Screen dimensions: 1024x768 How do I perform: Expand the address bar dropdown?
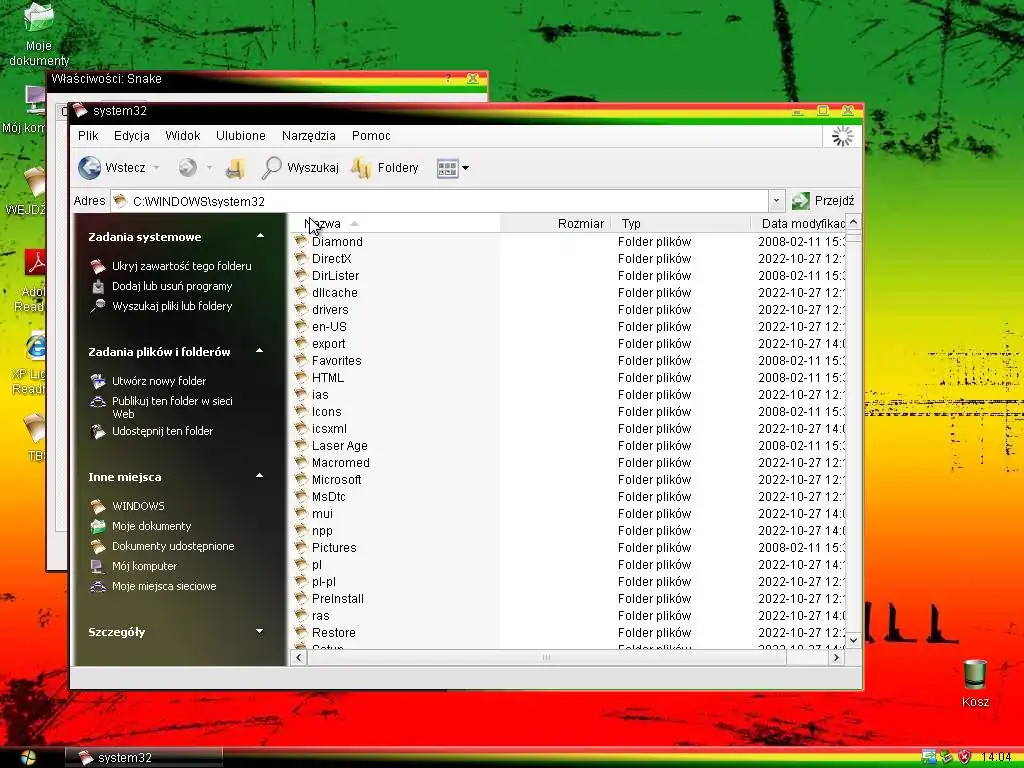click(x=776, y=200)
